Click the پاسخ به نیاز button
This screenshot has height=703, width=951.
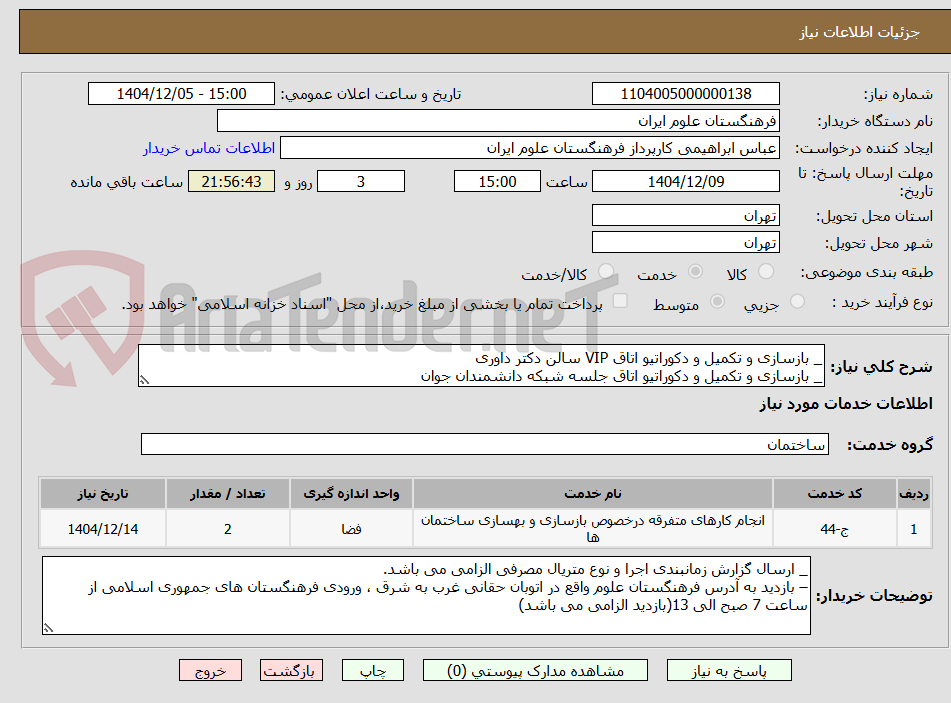pos(729,670)
